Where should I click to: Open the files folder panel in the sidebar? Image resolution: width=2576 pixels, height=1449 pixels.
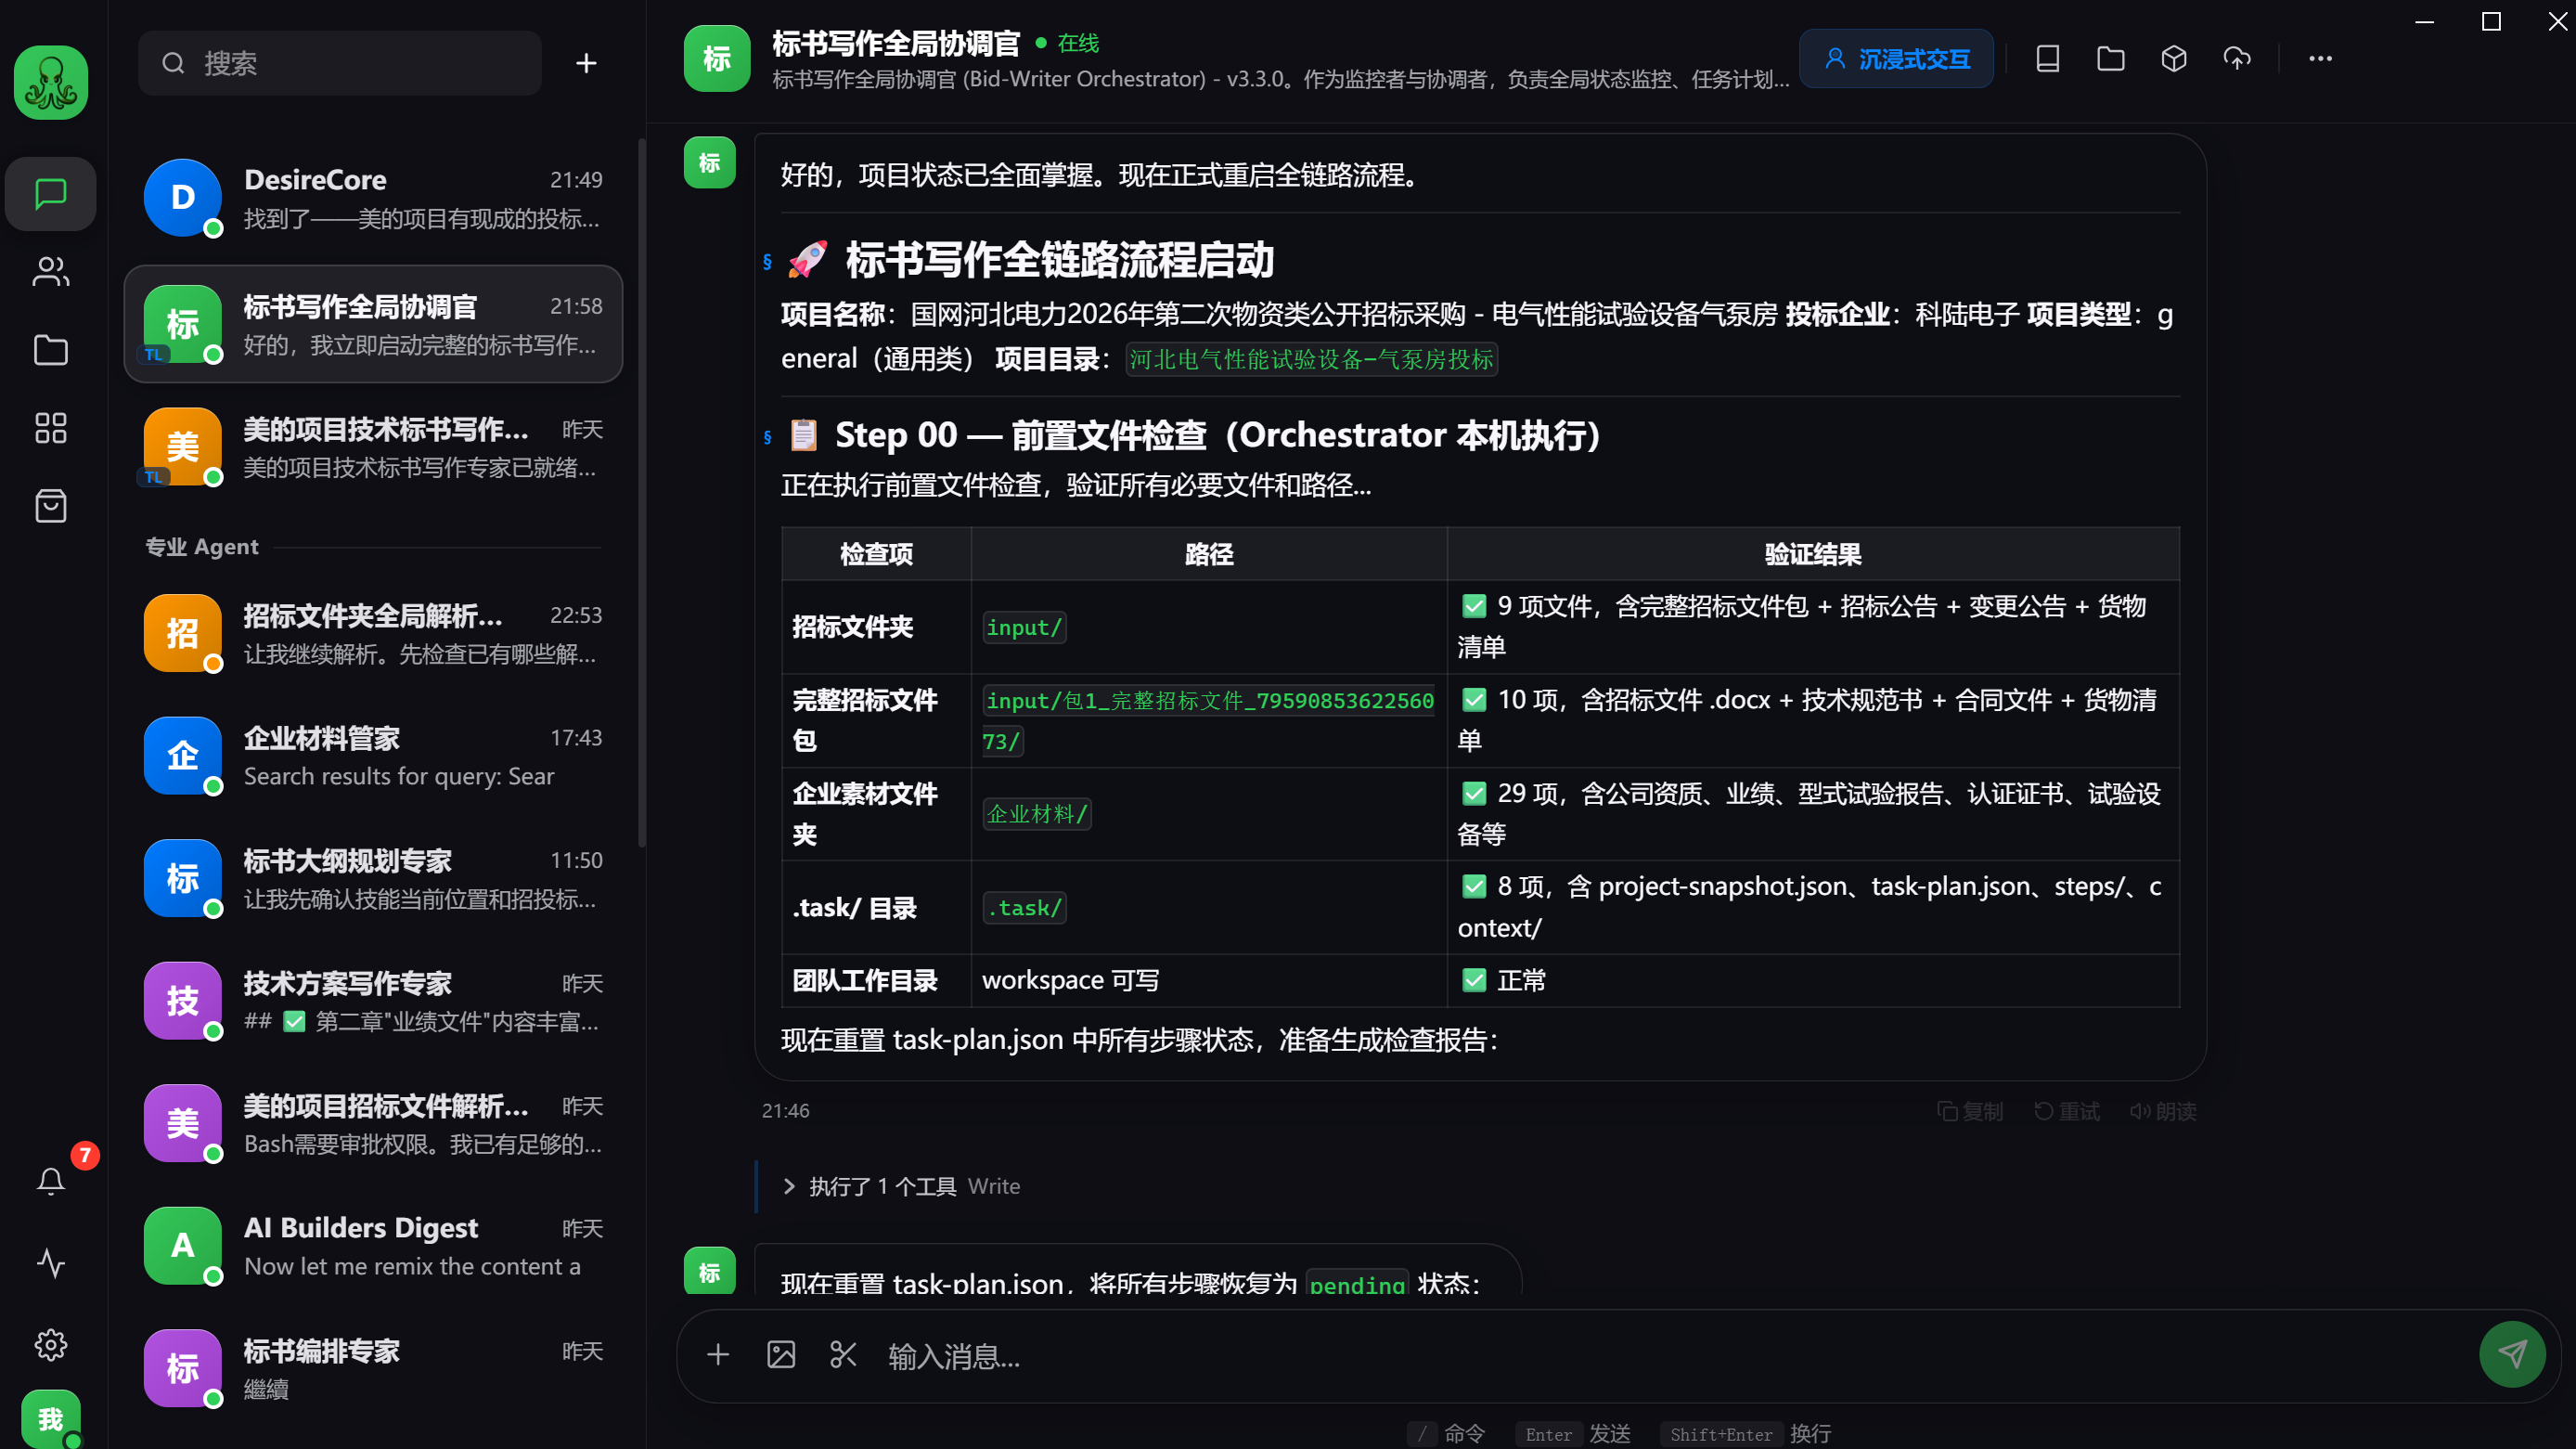[49, 350]
